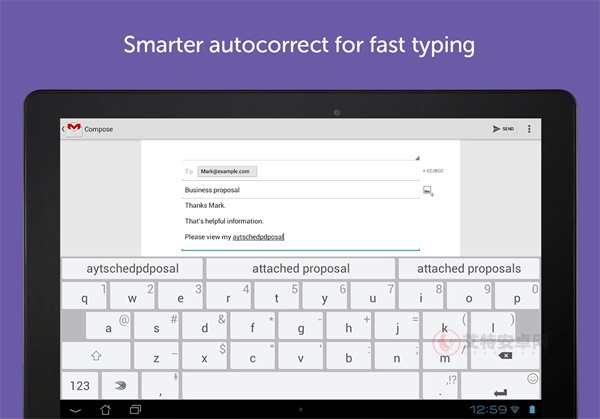Tap the battery status icon

(x=532, y=410)
